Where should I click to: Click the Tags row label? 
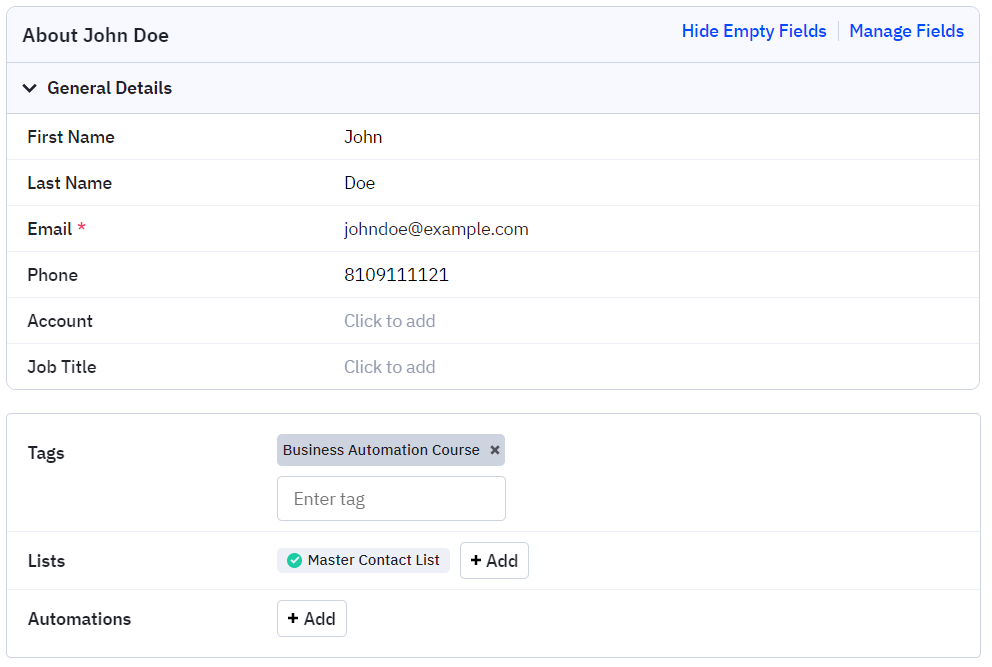[x=46, y=453]
